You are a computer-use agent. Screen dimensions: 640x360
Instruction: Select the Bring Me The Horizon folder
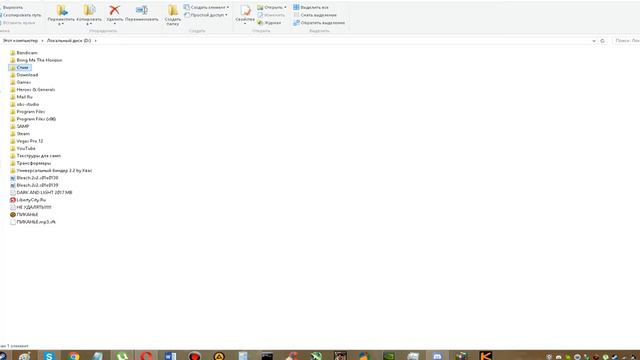click(x=36, y=60)
